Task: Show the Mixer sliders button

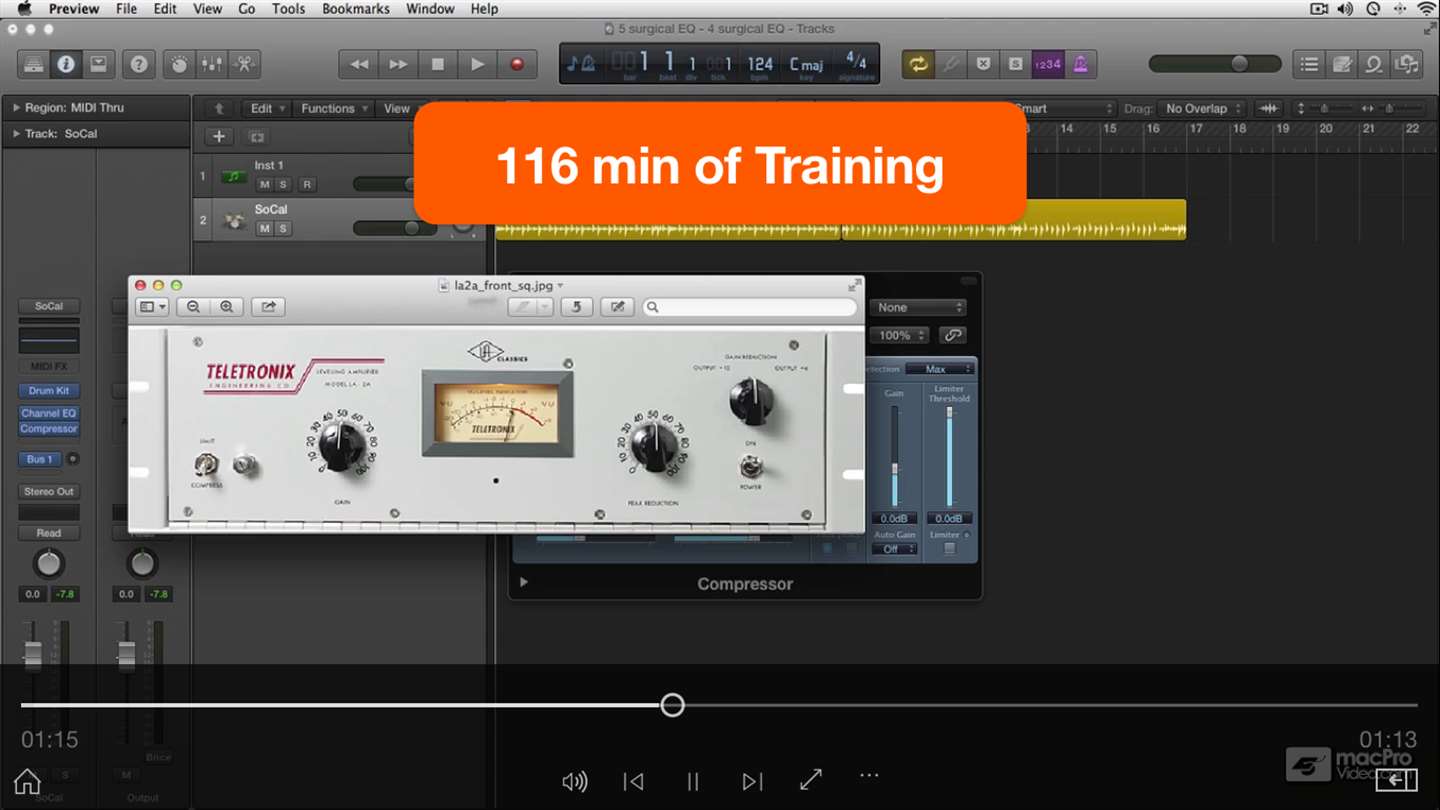Action: pyautogui.click(x=212, y=64)
